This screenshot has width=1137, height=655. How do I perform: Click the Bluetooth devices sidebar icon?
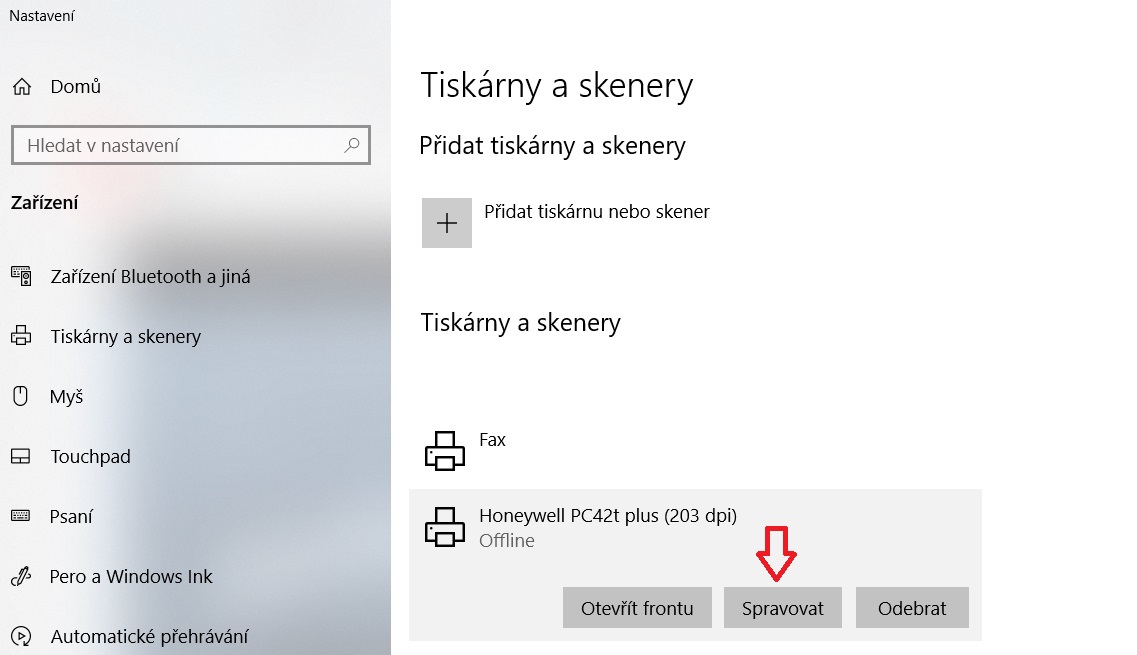(x=20, y=277)
